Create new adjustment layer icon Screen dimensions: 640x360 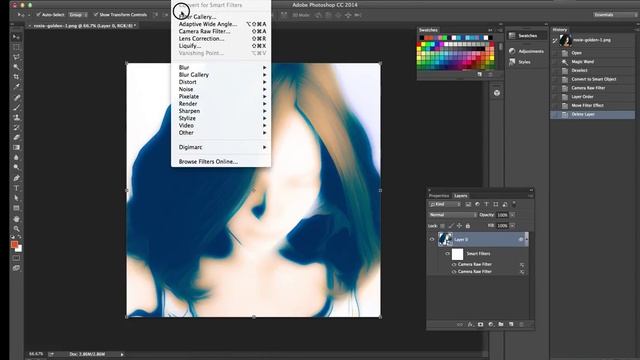[491, 324]
